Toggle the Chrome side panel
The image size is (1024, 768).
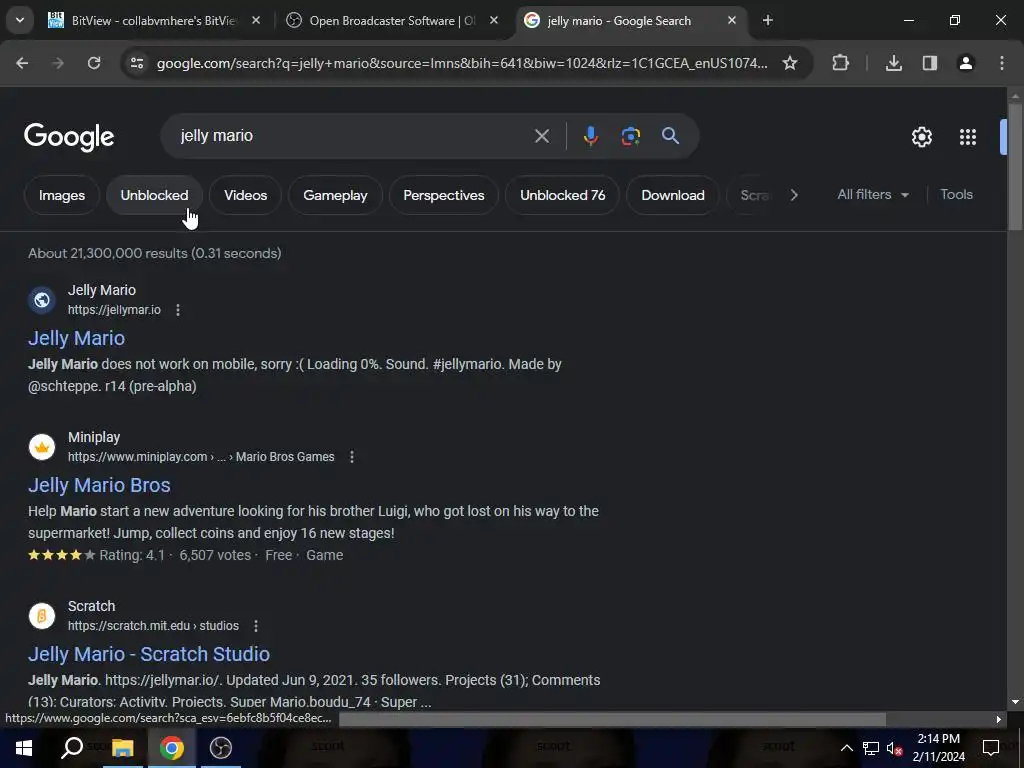[x=930, y=63]
